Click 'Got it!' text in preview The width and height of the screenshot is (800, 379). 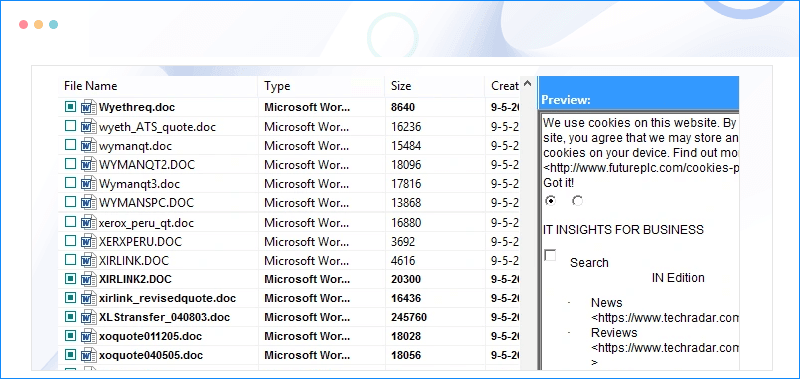[559, 183]
